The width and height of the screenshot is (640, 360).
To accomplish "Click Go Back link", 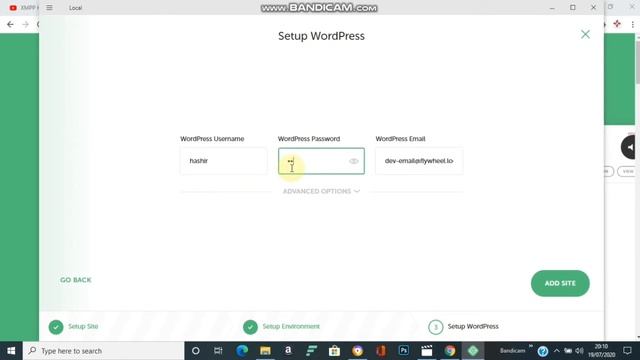I will pyautogui.click(x=76, y=280).
